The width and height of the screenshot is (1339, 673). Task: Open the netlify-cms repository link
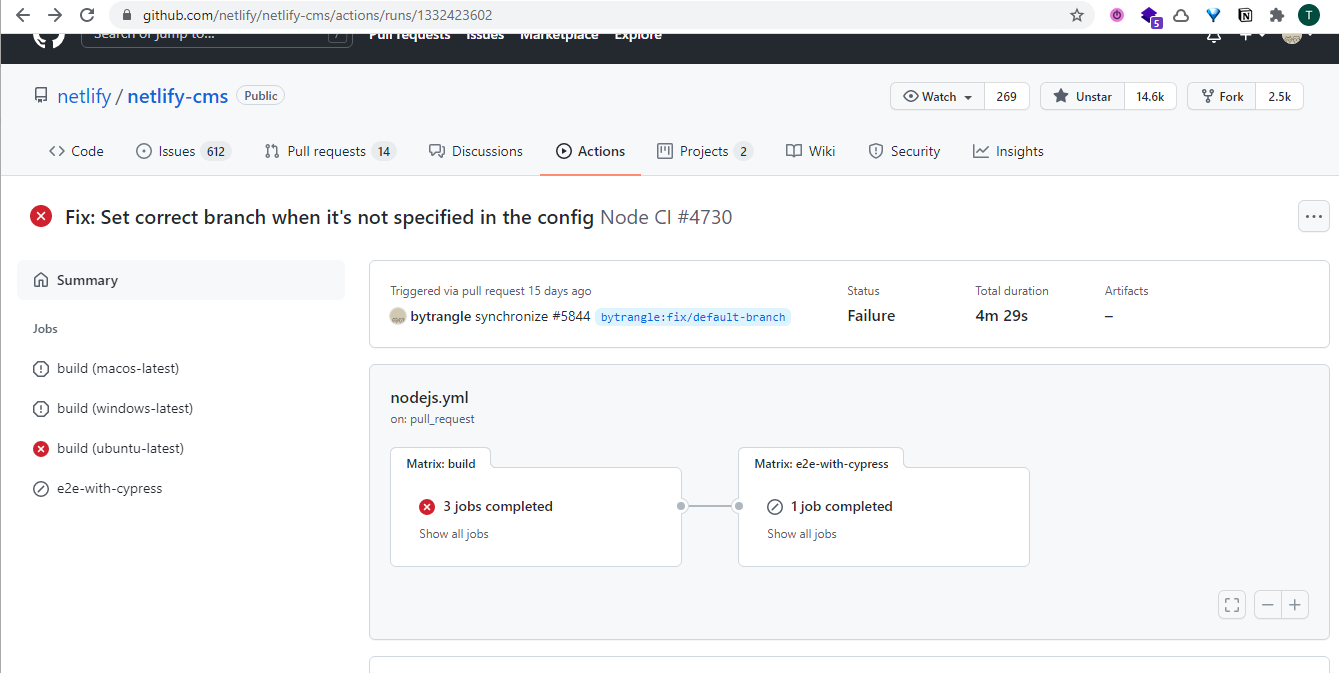pyautogui.click(x=178, y=96)
